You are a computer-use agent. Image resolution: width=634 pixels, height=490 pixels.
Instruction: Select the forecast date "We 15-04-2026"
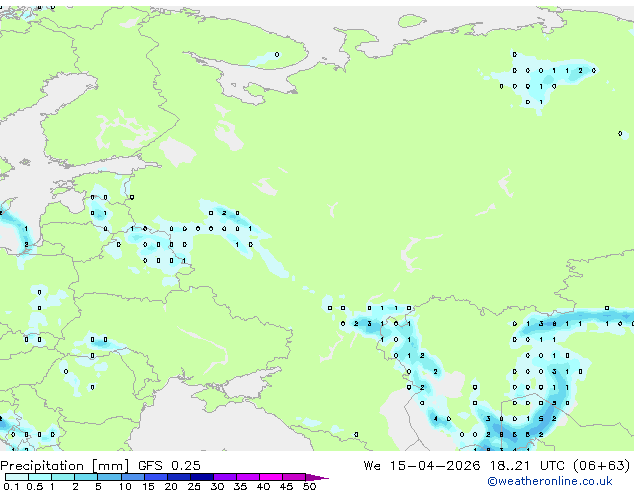click(422, 466)
